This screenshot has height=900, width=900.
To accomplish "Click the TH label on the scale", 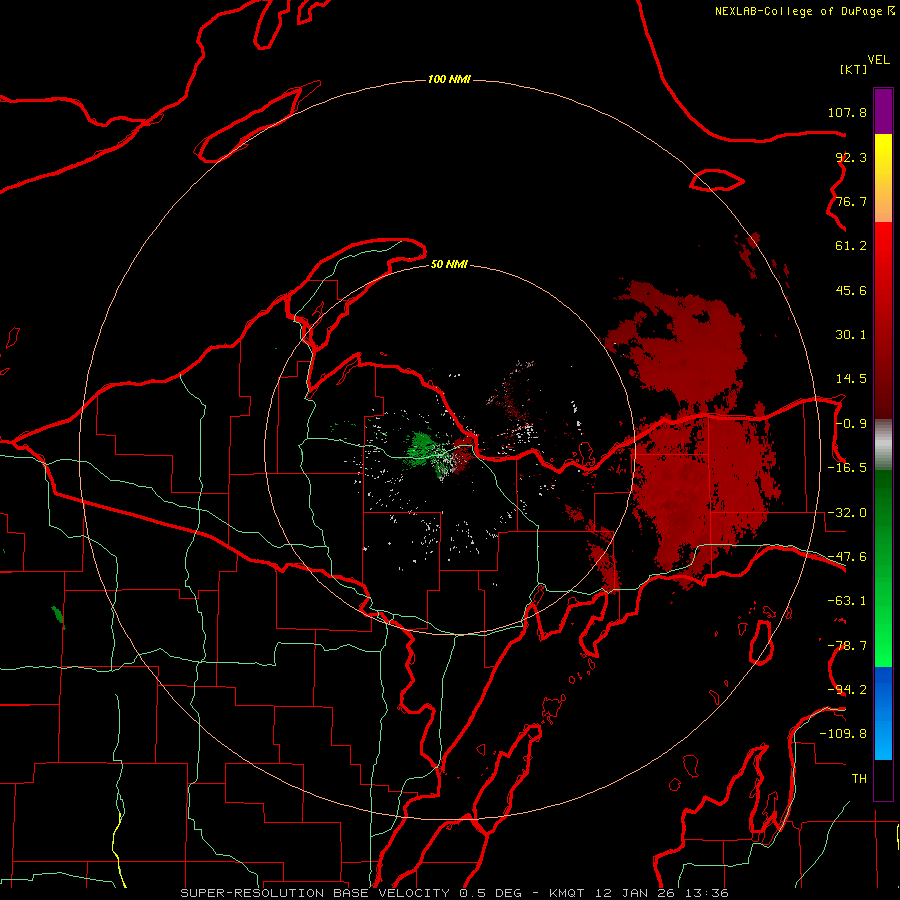I will coord(859,778).
